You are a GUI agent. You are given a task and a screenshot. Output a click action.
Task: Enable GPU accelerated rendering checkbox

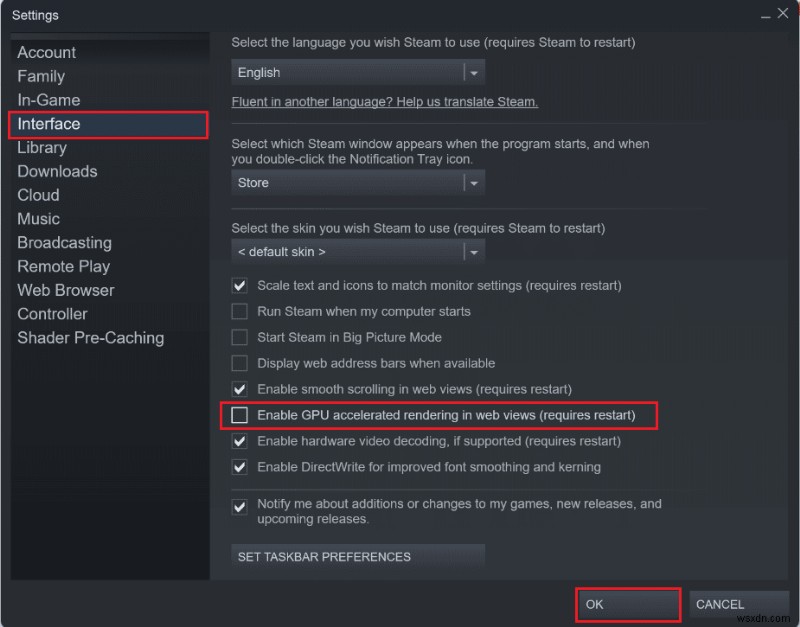pos(240,415)
